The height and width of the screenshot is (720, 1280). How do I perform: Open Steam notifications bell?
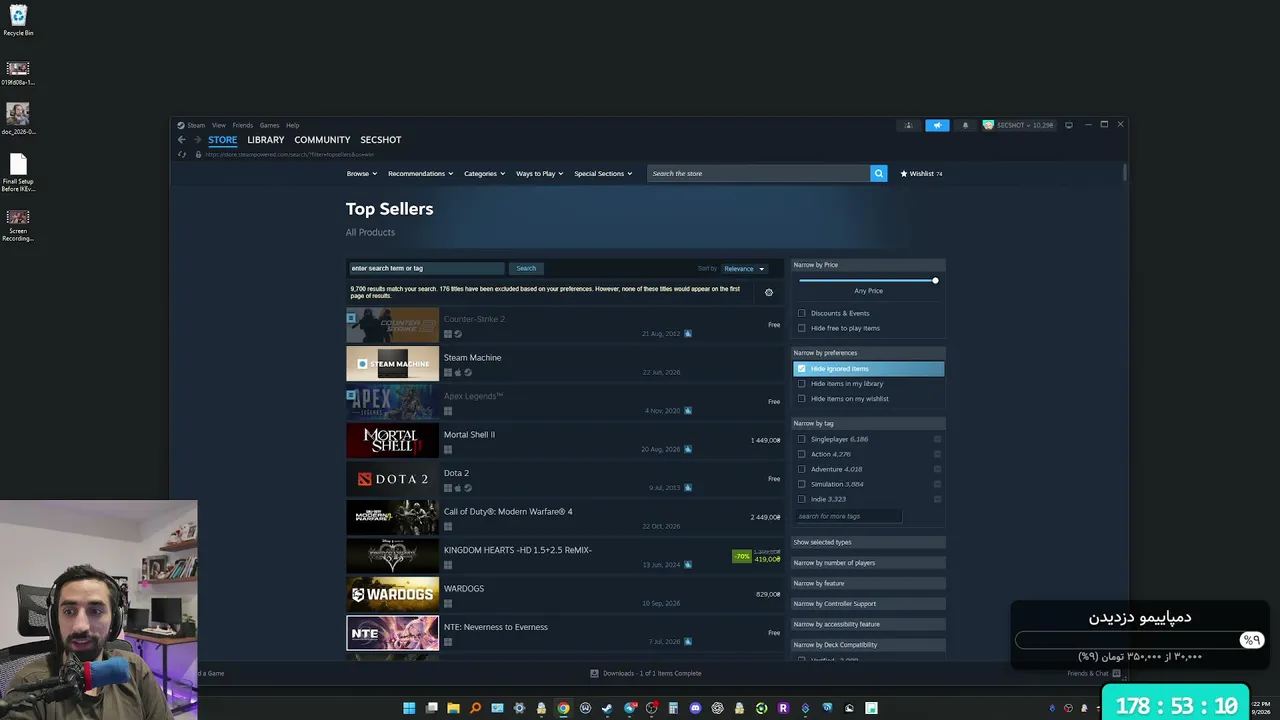click(965, 125)
